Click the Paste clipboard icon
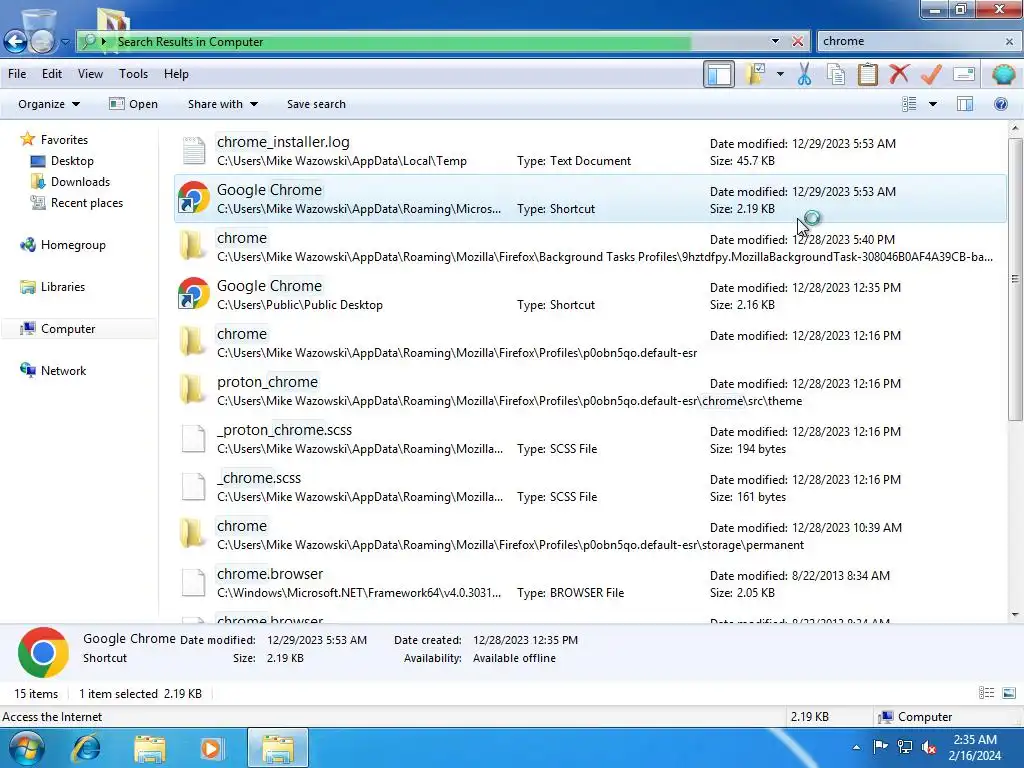The image size is (1024, 768). (x=867, y=74)
